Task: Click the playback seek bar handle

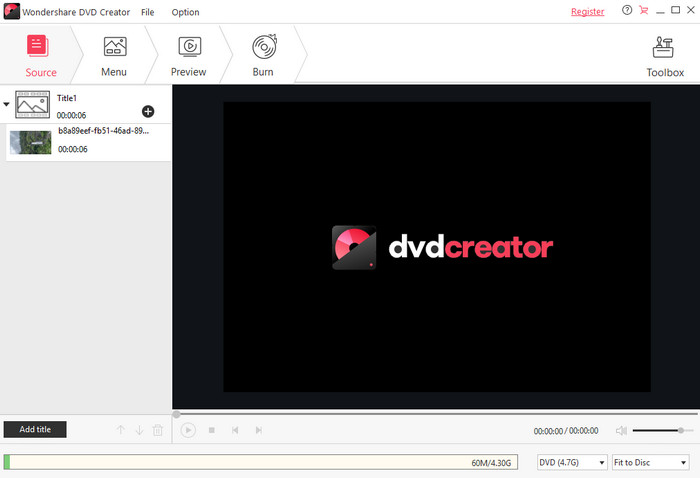Action: (x=176, y=415)
